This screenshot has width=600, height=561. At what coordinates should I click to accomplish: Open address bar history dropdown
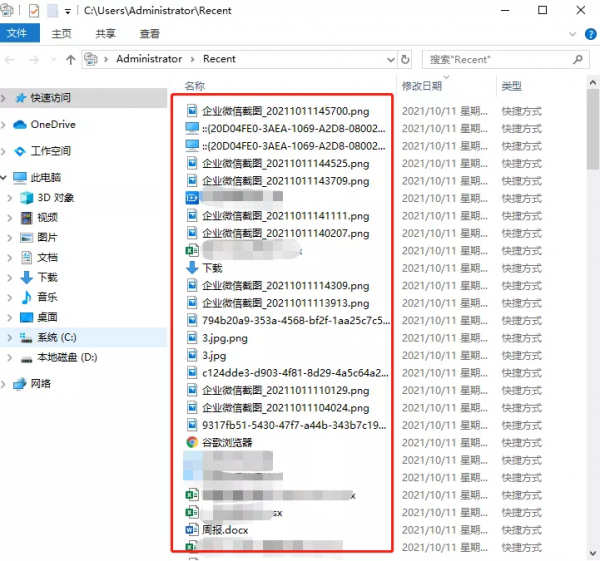(x=391, y=60)
